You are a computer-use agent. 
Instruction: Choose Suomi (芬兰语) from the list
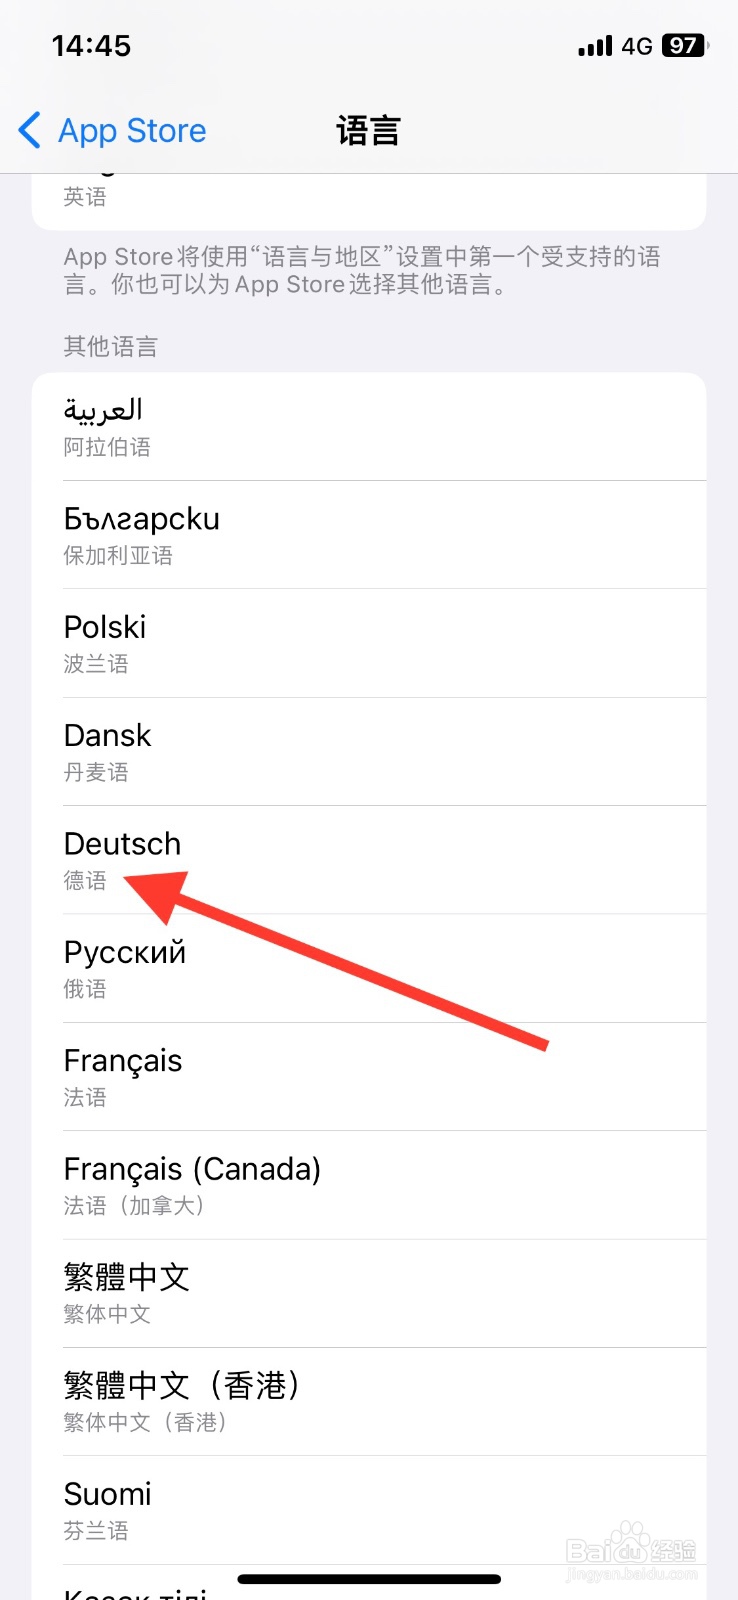(x=369, y=1510)
